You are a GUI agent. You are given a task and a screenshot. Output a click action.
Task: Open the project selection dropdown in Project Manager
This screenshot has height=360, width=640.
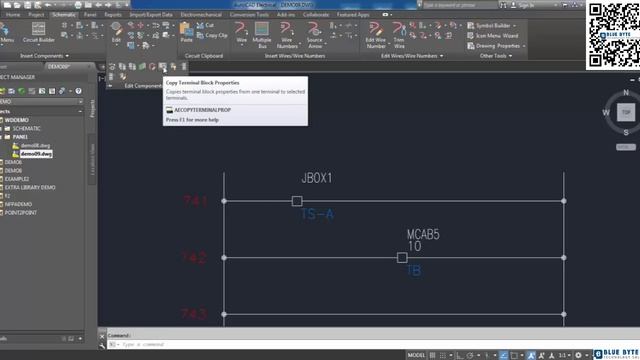pos(80,101)
